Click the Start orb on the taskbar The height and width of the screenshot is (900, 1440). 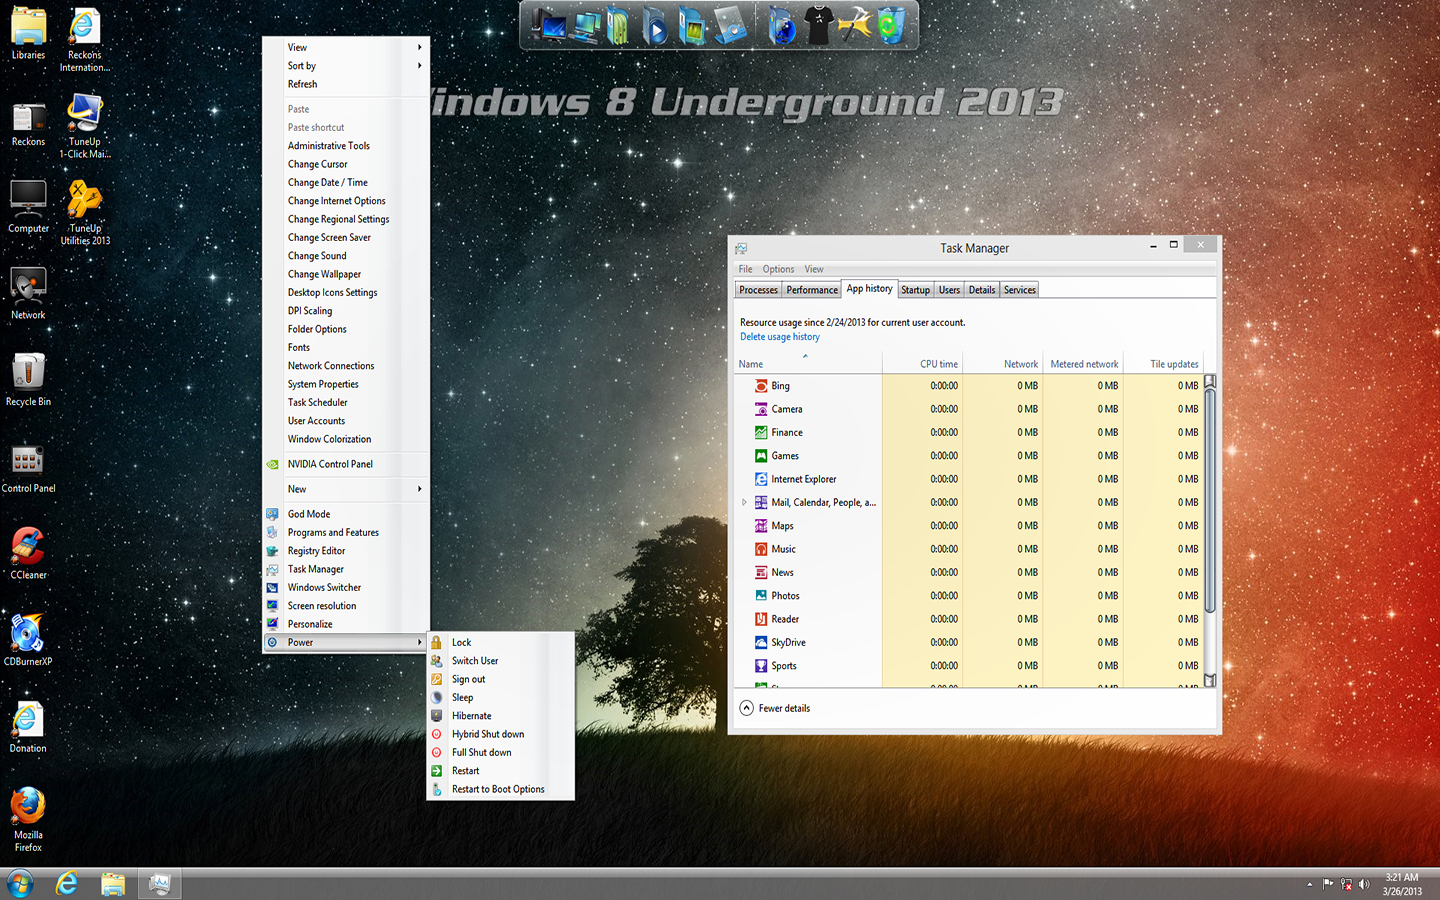point(20,883)
